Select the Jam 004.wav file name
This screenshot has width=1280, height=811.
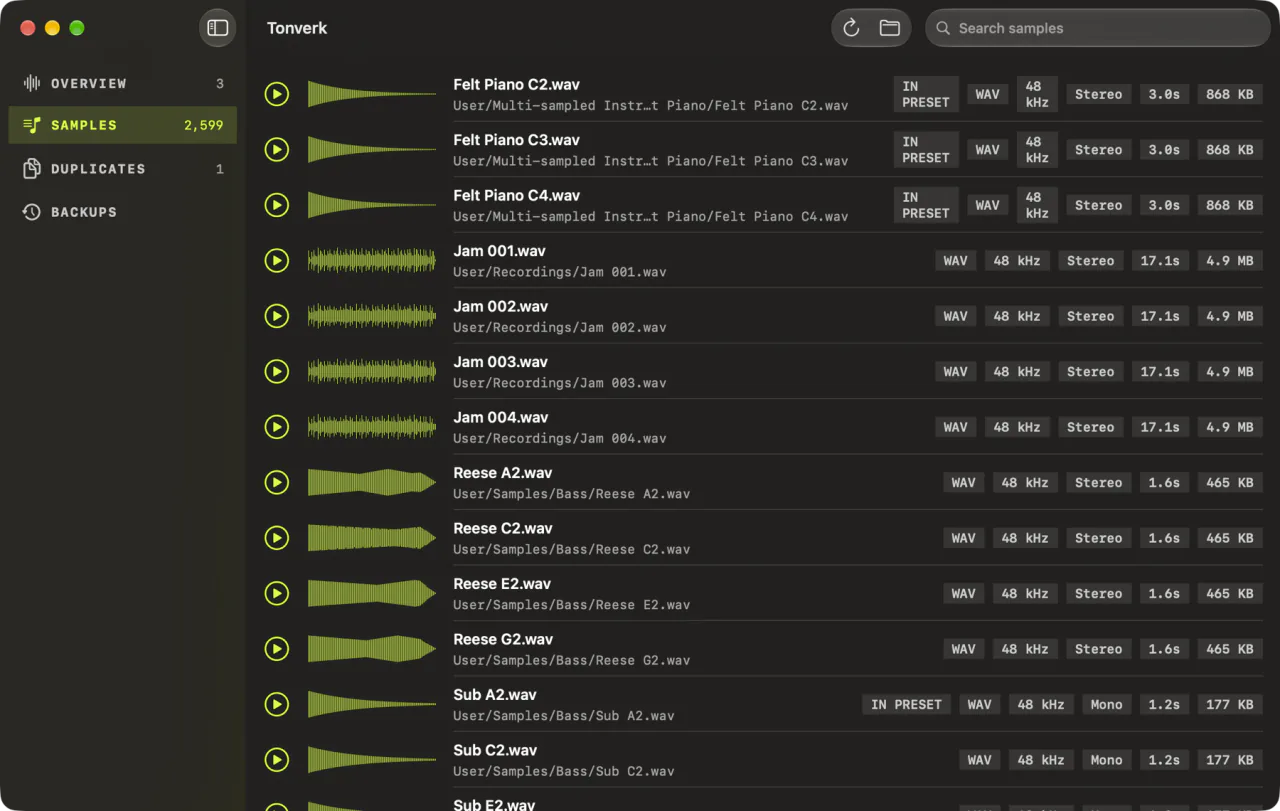point(500,418)
